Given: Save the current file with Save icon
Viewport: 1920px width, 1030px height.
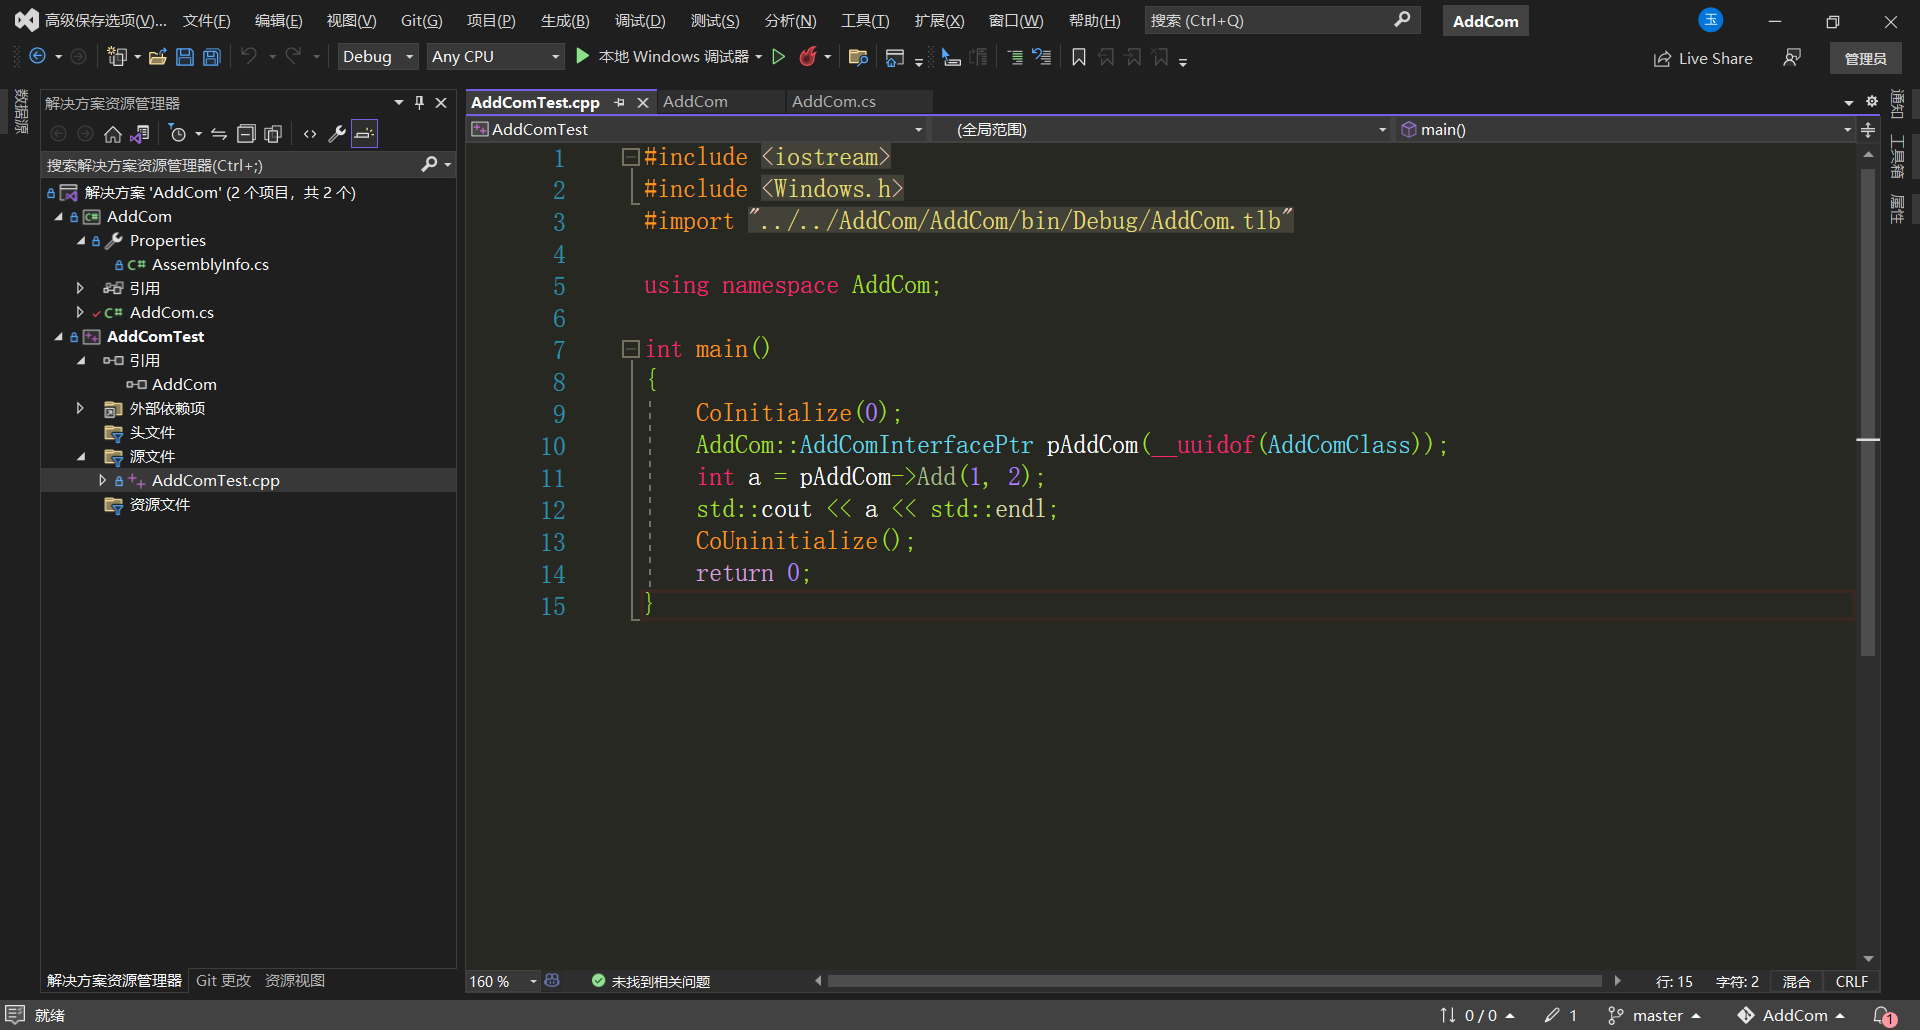Looking at the screenshot, I should point(185,57).
